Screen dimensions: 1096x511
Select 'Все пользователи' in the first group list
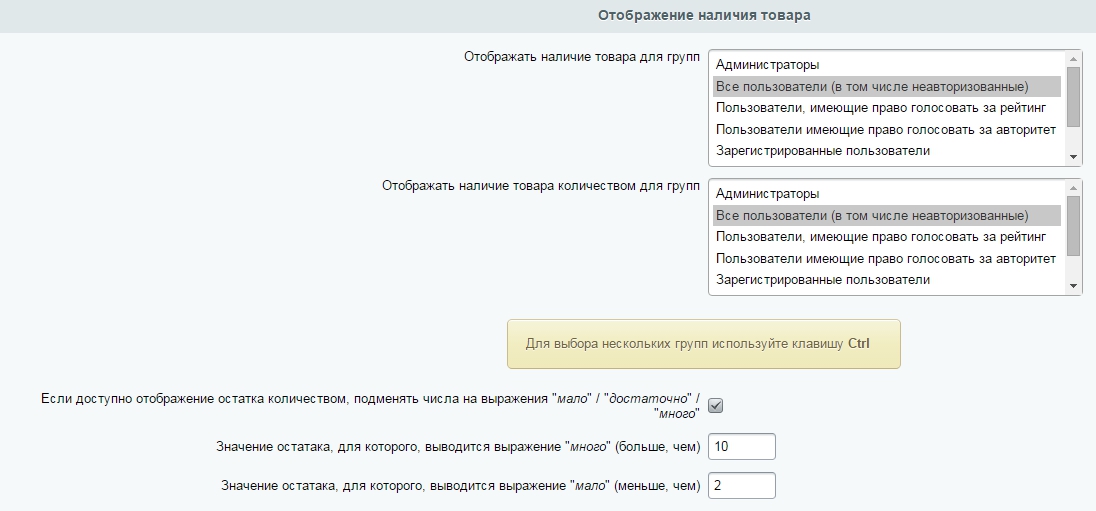[x=872, y=86]
